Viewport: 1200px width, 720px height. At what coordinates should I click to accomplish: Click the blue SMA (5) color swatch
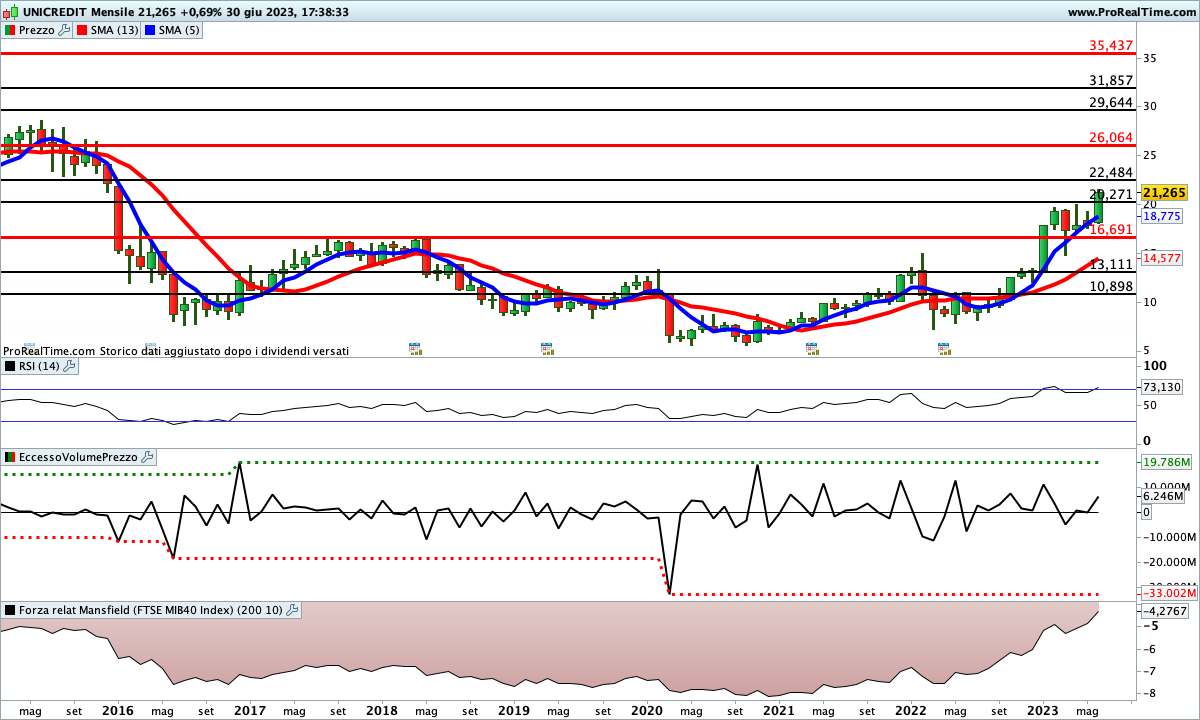coord(151,30)
